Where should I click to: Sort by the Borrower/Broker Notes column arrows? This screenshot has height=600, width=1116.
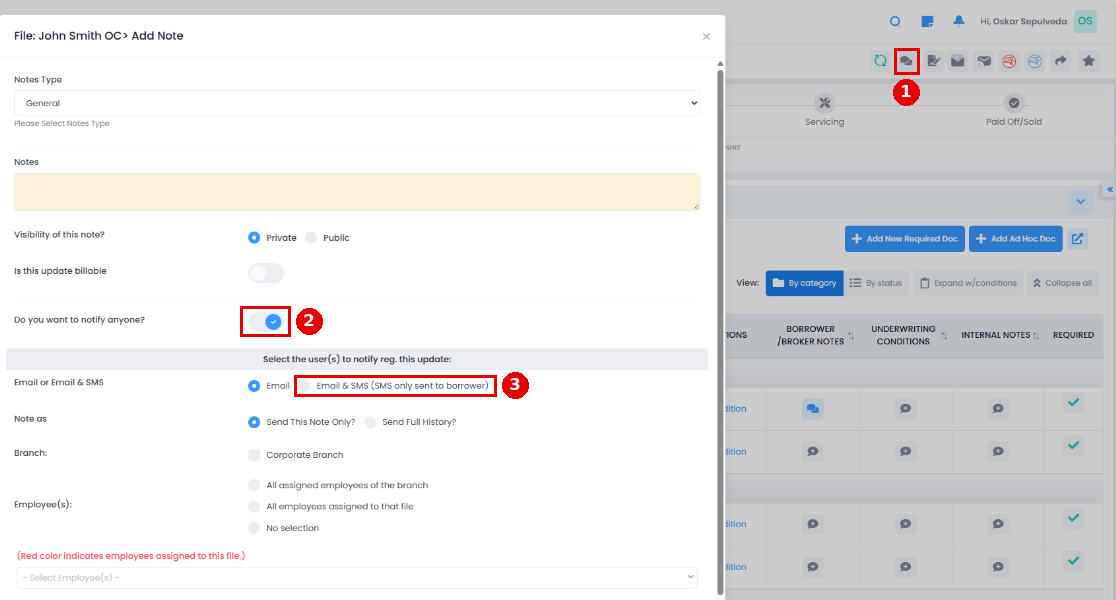pyautogui.click(x=851, y=335)
